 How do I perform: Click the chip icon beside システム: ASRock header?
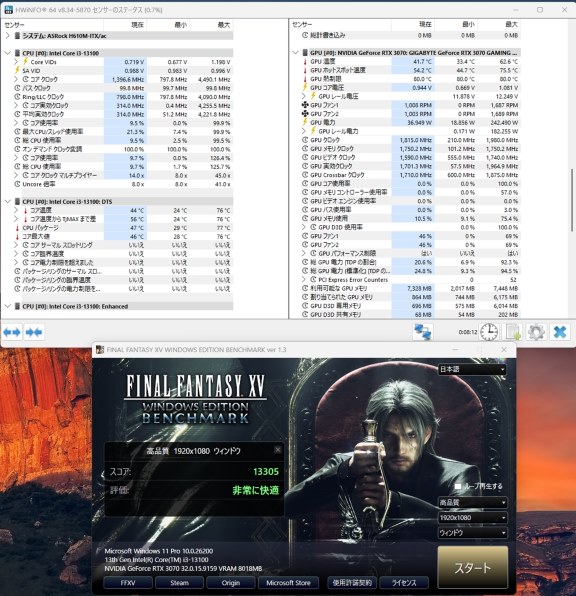pos(17,36)
